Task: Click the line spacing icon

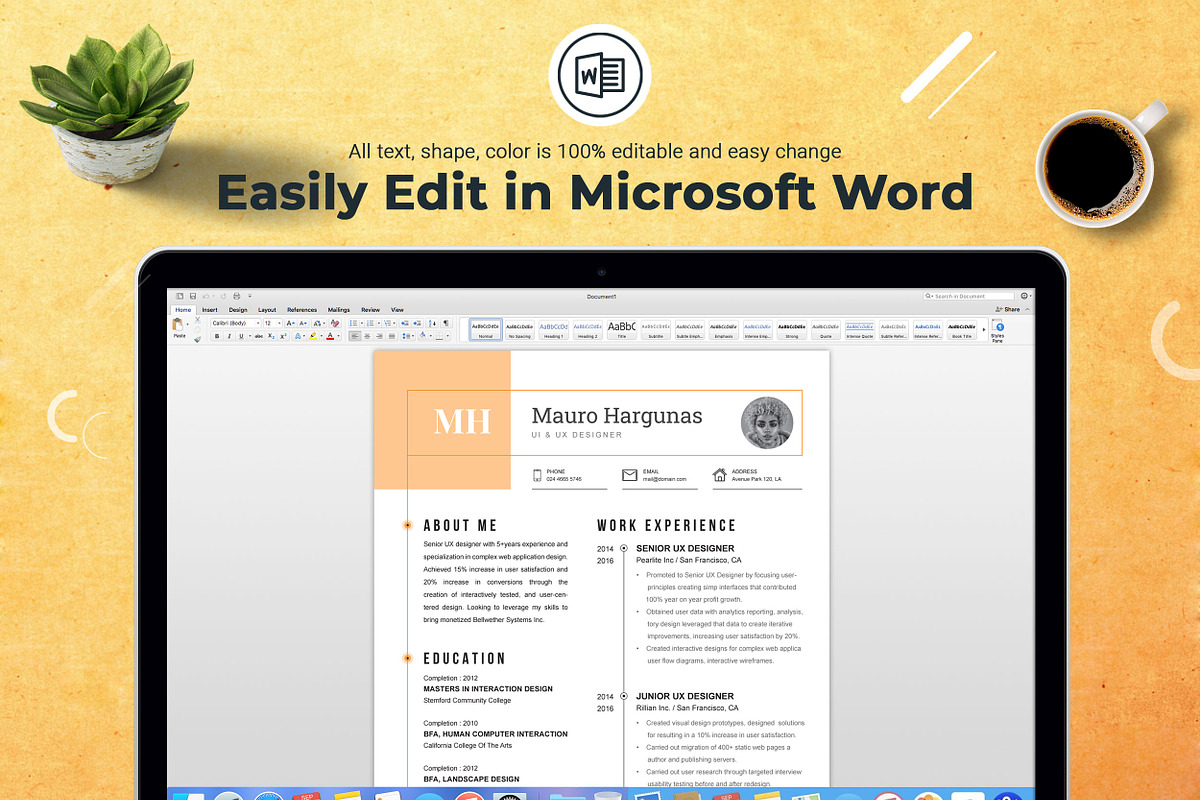Action: click(406, 336)
